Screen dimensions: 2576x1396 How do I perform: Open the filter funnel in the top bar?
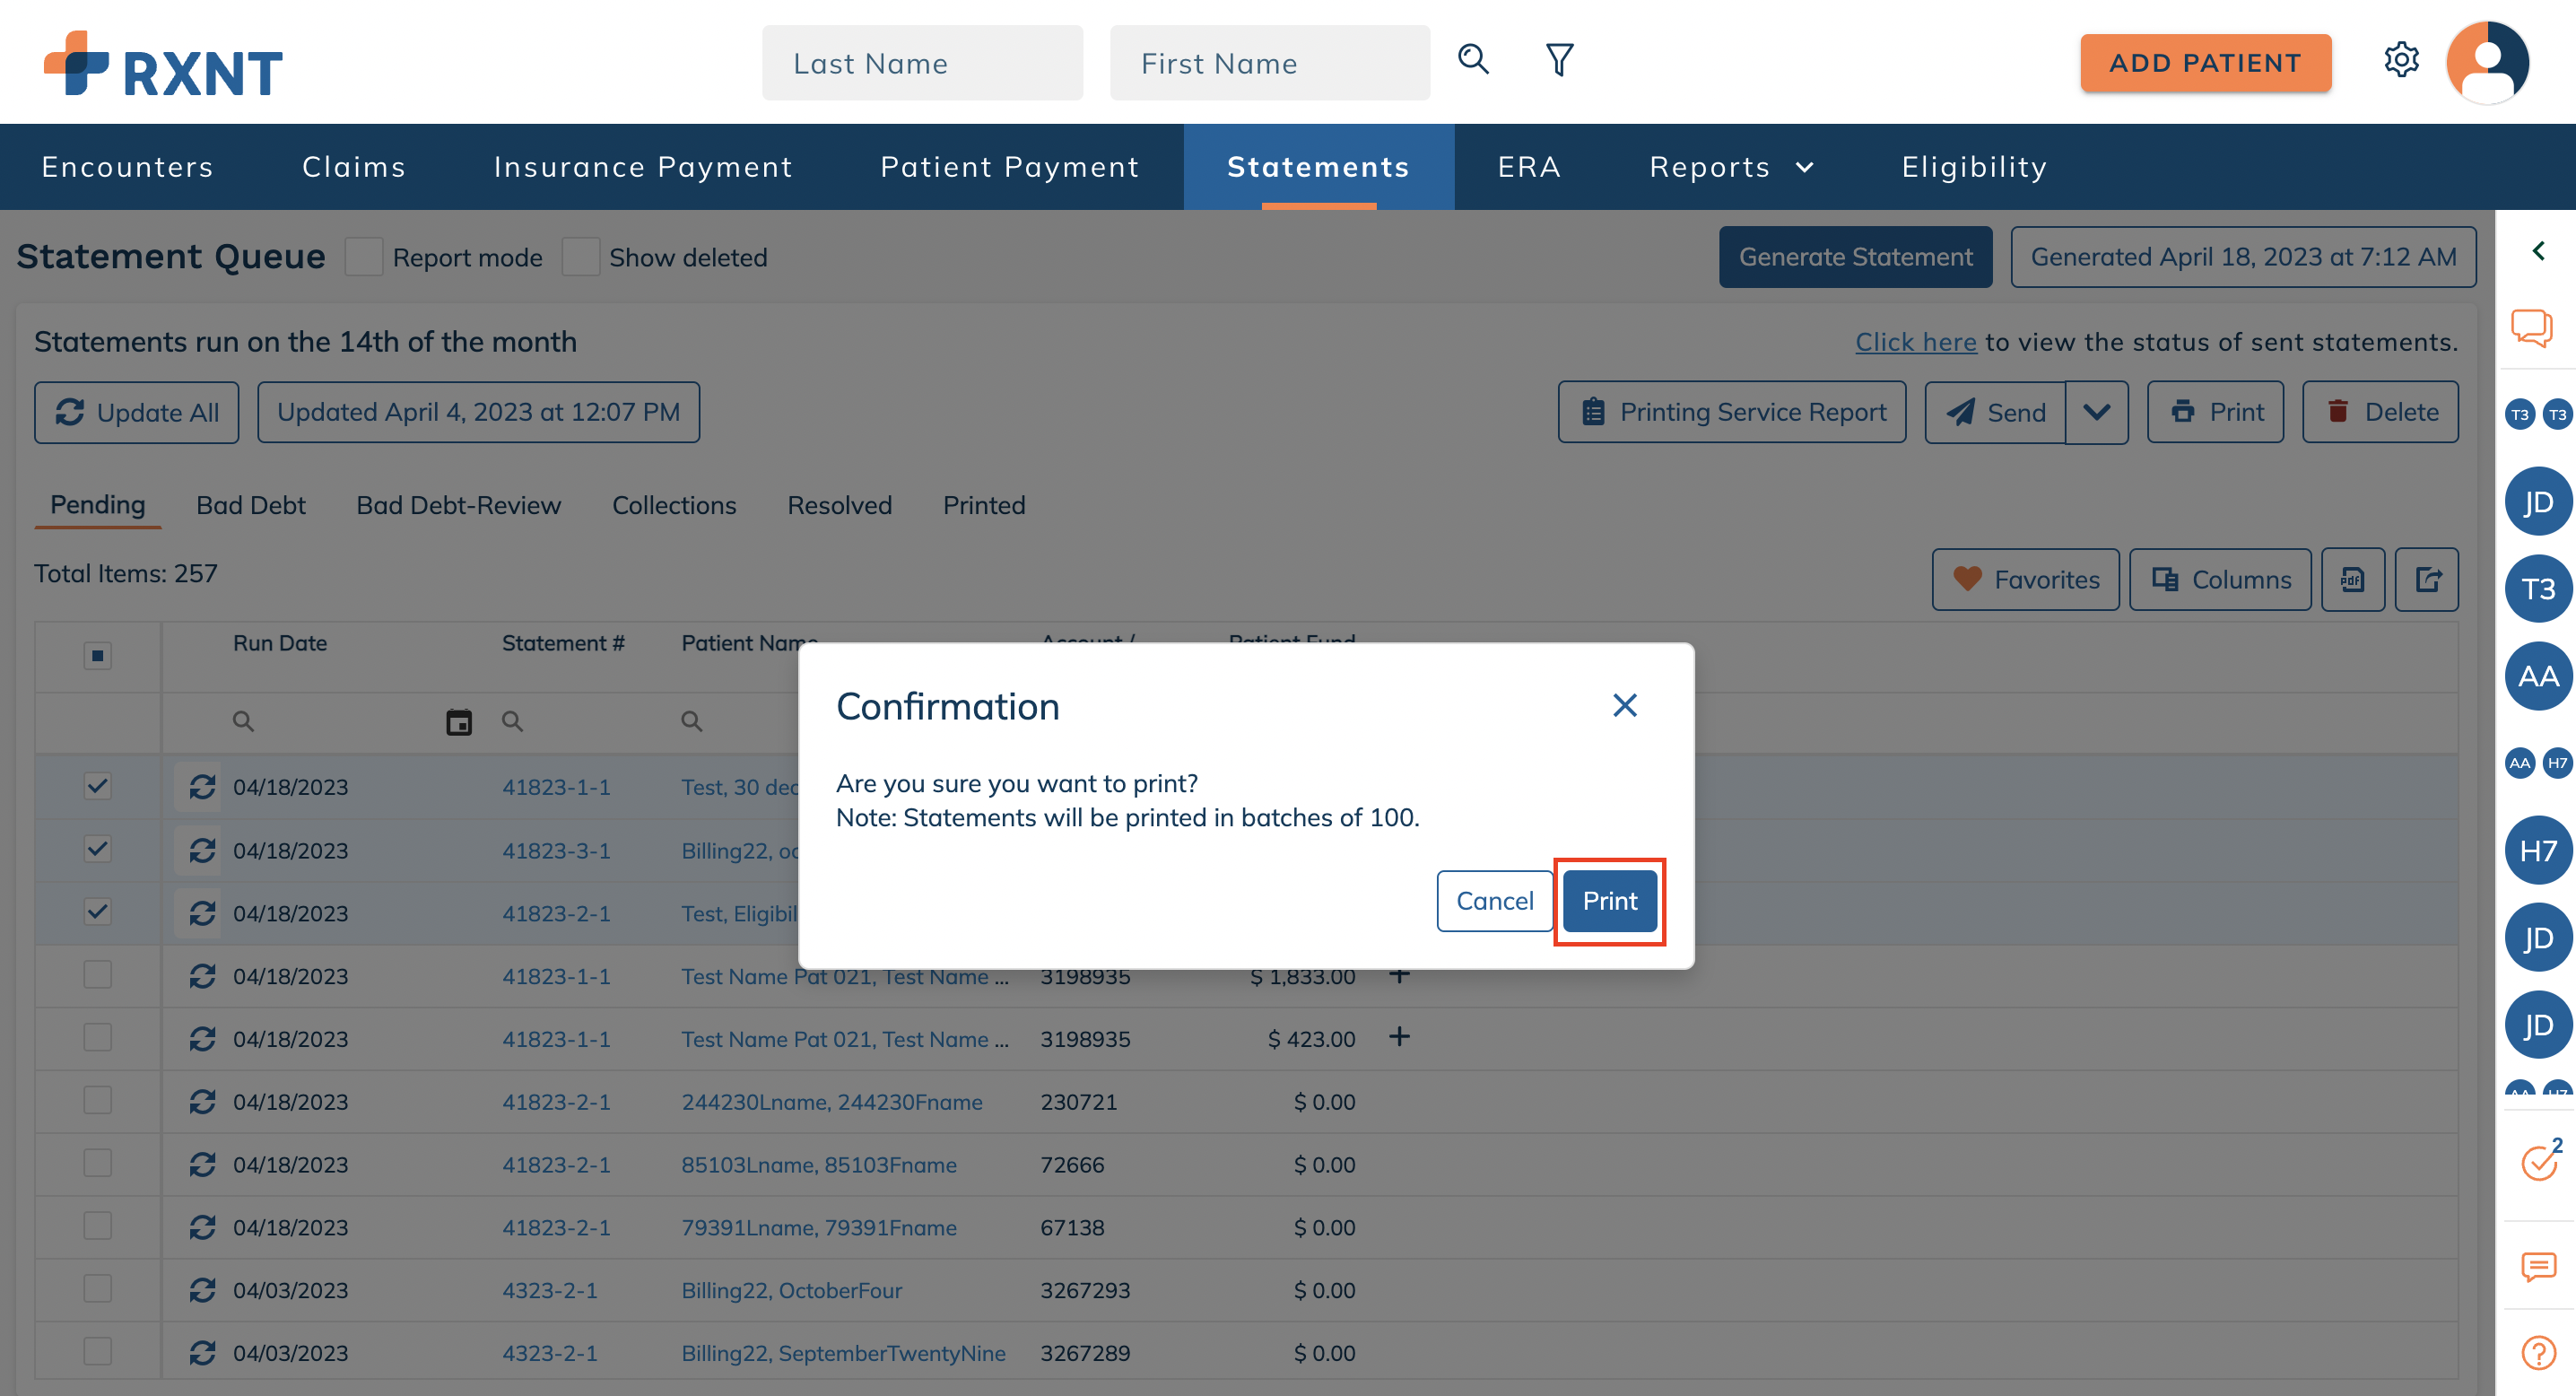1557,60
